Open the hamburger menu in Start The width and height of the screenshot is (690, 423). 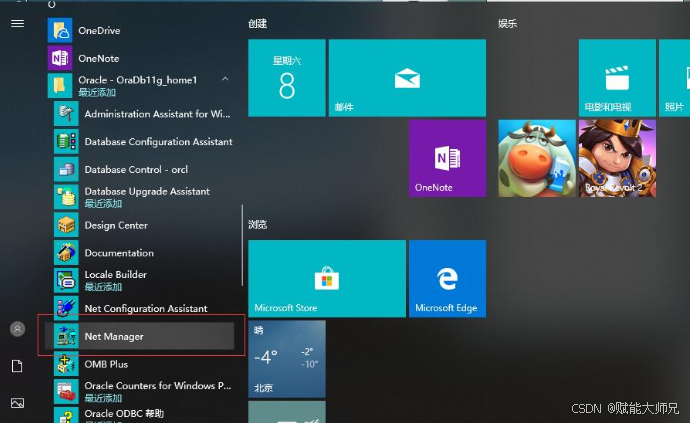[x=17, y=23]
